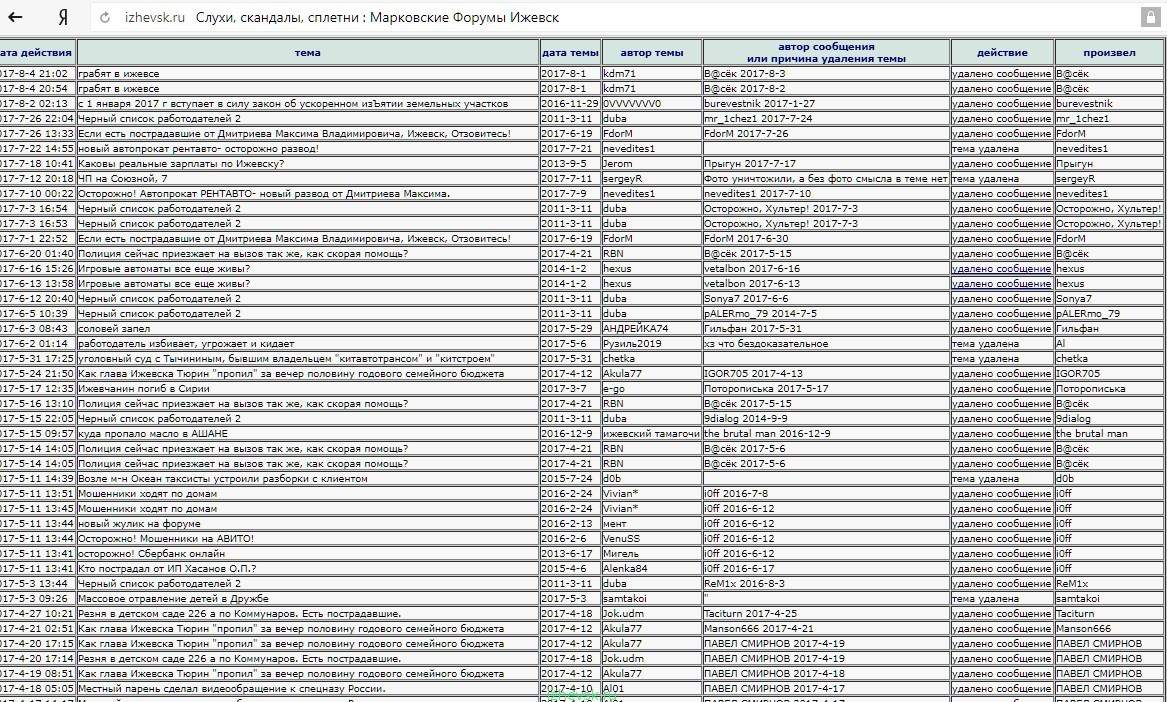Image resolution: width=1167 pixels, height=702 pixels.
Task: Click the 'тема' column header
Action: [x=307, y=53]
